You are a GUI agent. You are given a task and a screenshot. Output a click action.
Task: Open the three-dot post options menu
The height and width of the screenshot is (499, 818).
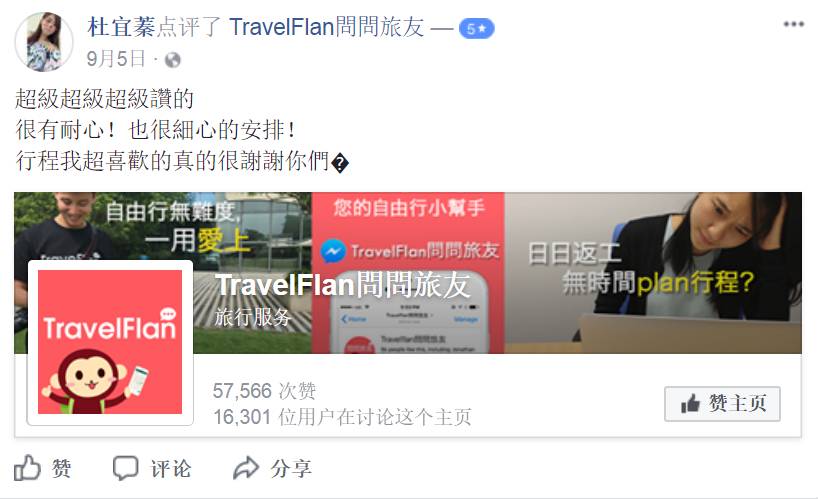[x=793, y=24]
